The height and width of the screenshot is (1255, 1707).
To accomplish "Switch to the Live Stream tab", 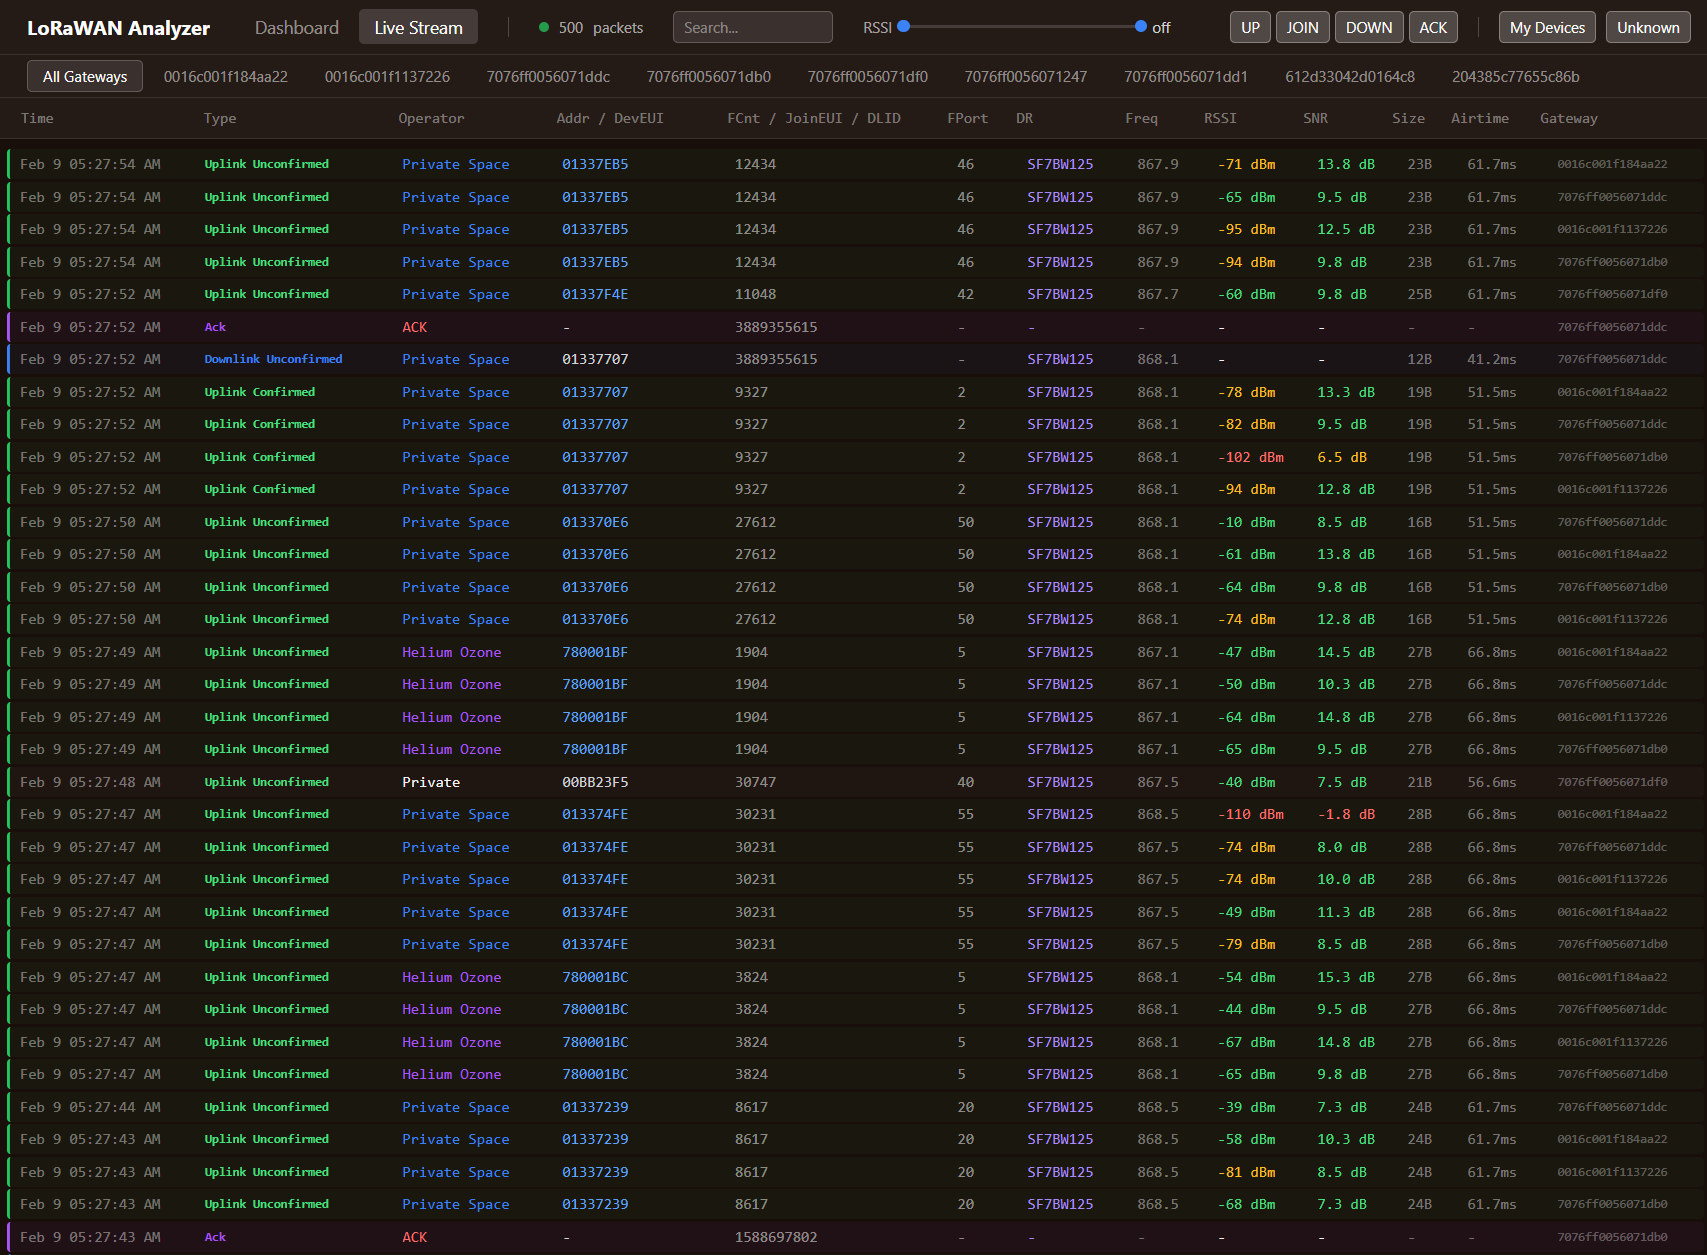I will click(418, 28).
